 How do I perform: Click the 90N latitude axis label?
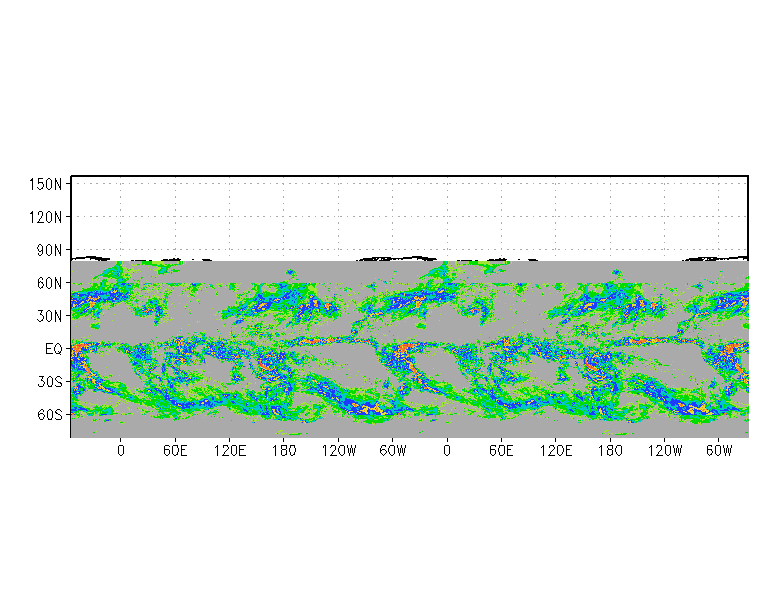coord(49,250)
